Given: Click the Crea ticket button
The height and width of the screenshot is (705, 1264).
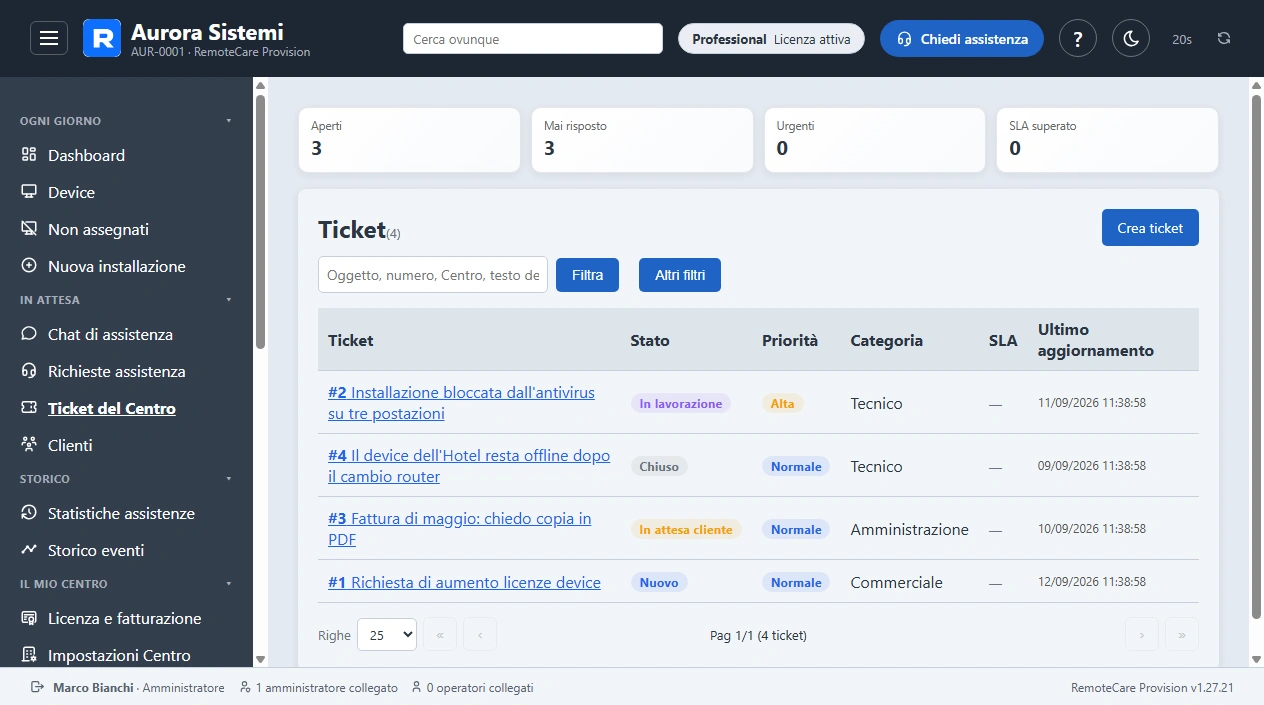Looking at the screenshot, I should pyautogui.click(x=1150, y=228).
